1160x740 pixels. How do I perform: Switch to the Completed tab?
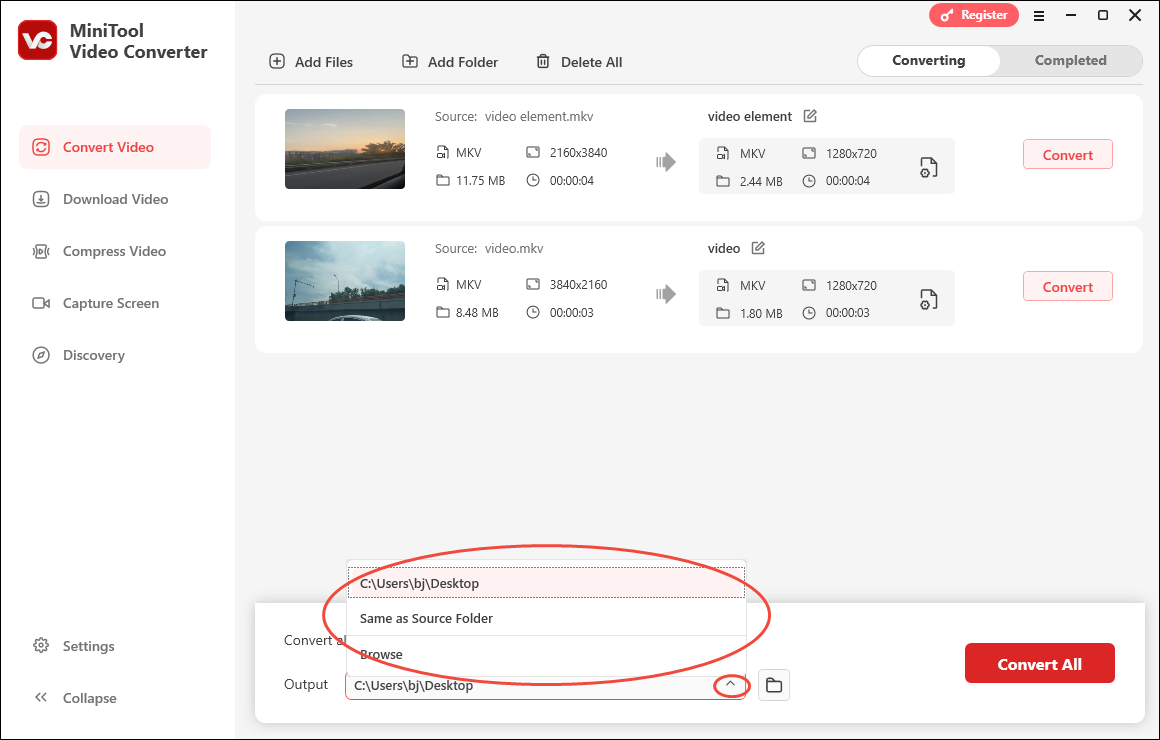[x=1070, y=61]
